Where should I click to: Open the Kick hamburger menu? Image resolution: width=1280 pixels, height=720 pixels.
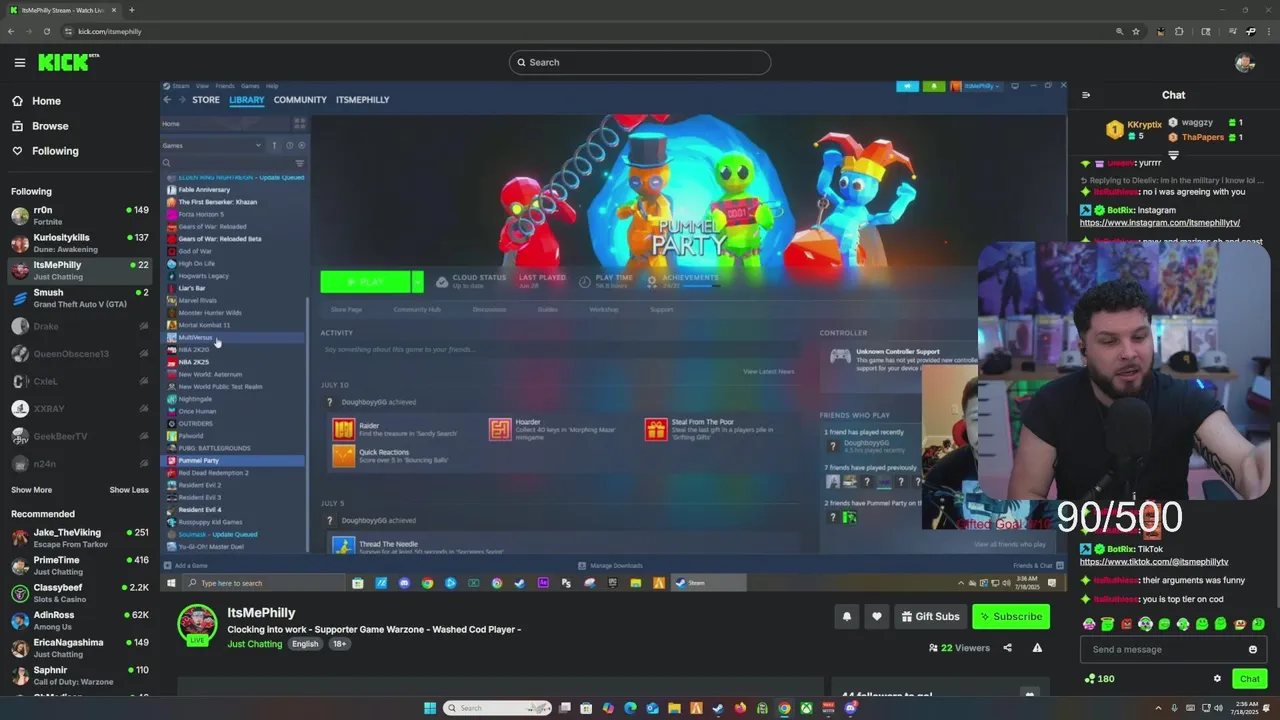(19, 62)
